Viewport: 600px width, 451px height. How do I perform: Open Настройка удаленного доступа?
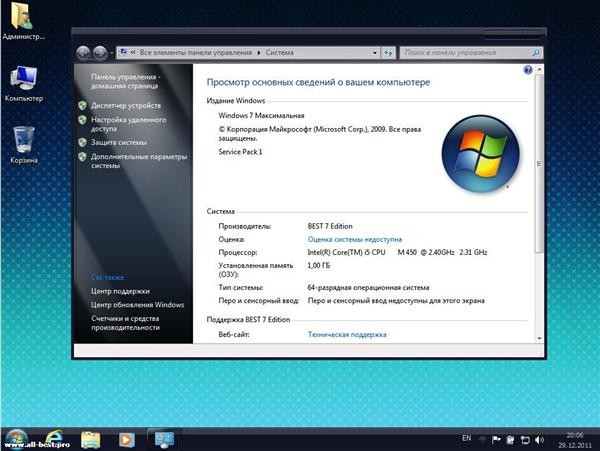pos(129,124)
